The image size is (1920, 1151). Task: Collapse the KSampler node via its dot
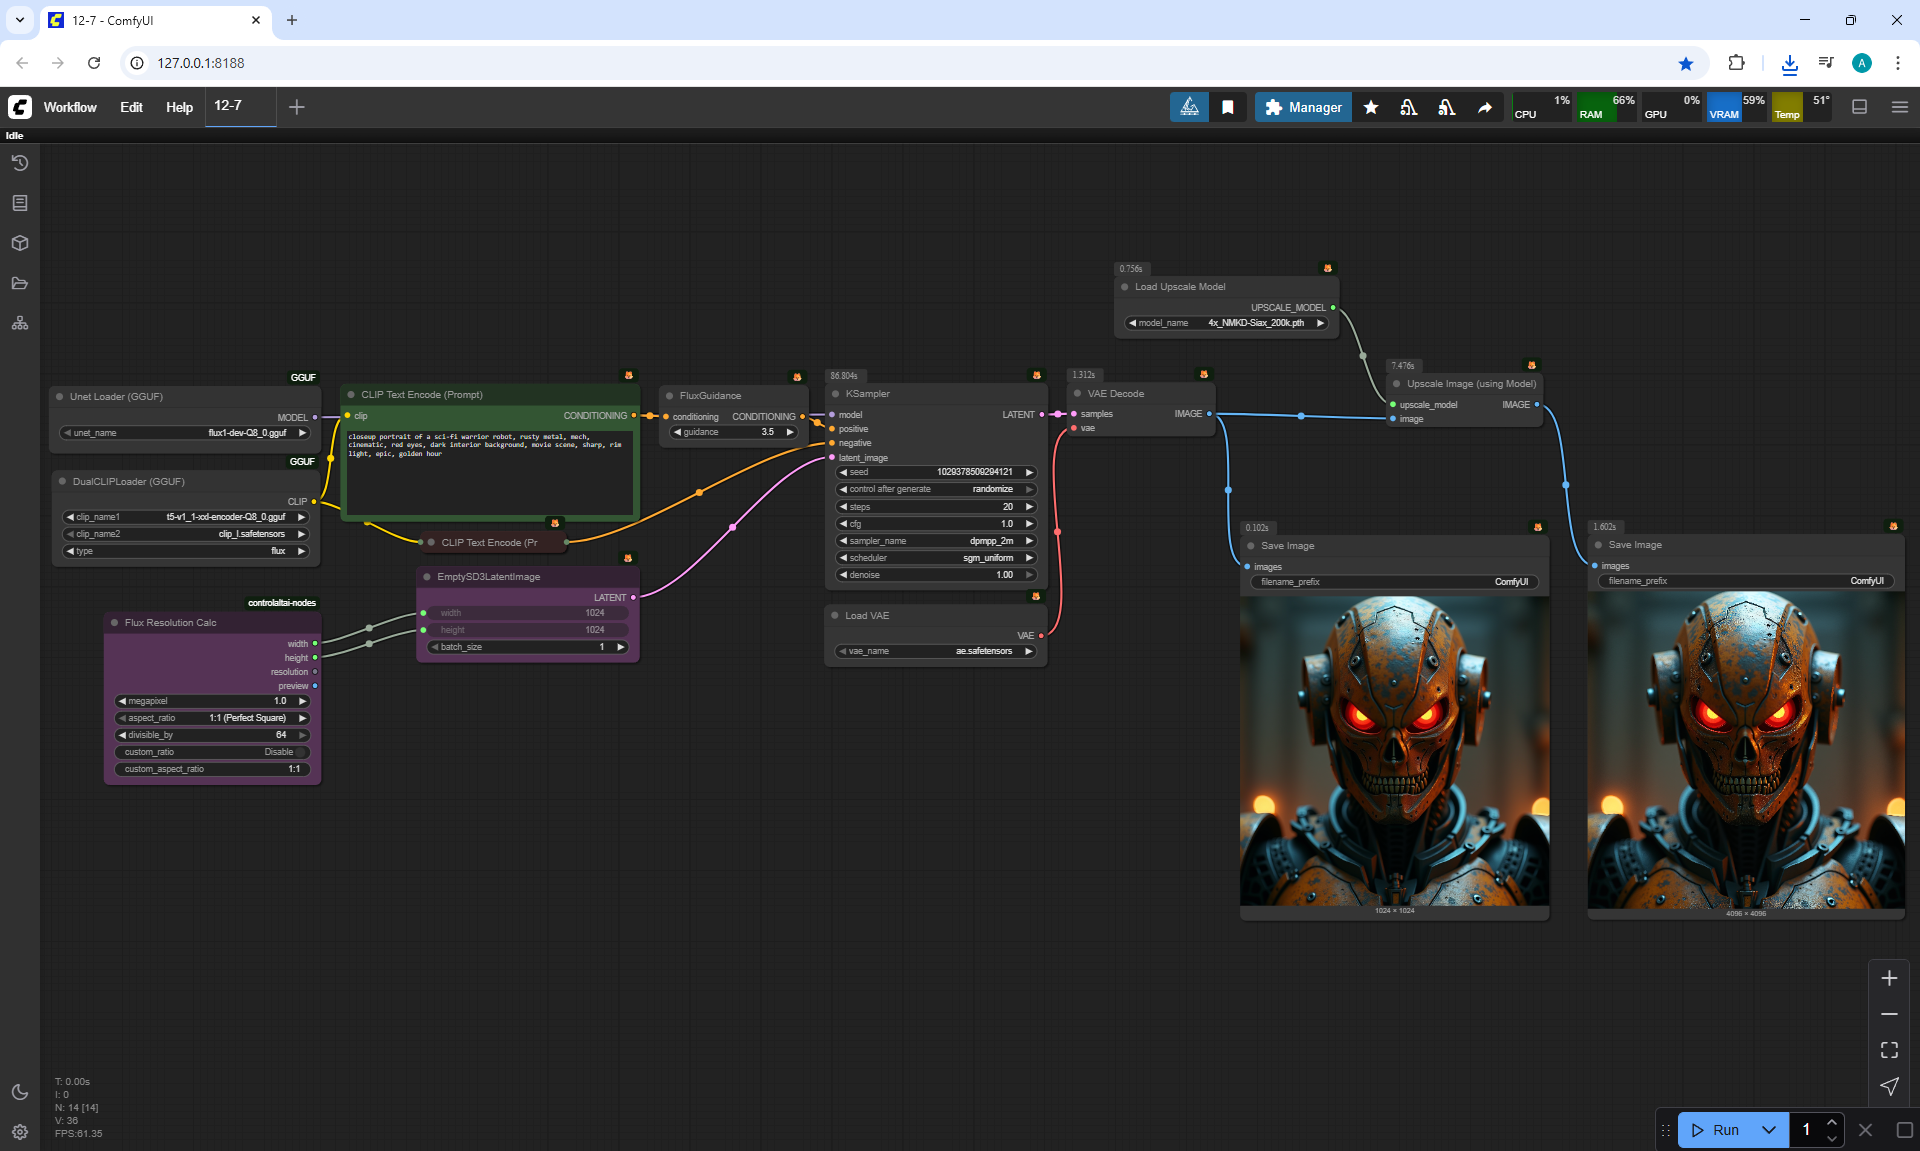coord(836,394)
